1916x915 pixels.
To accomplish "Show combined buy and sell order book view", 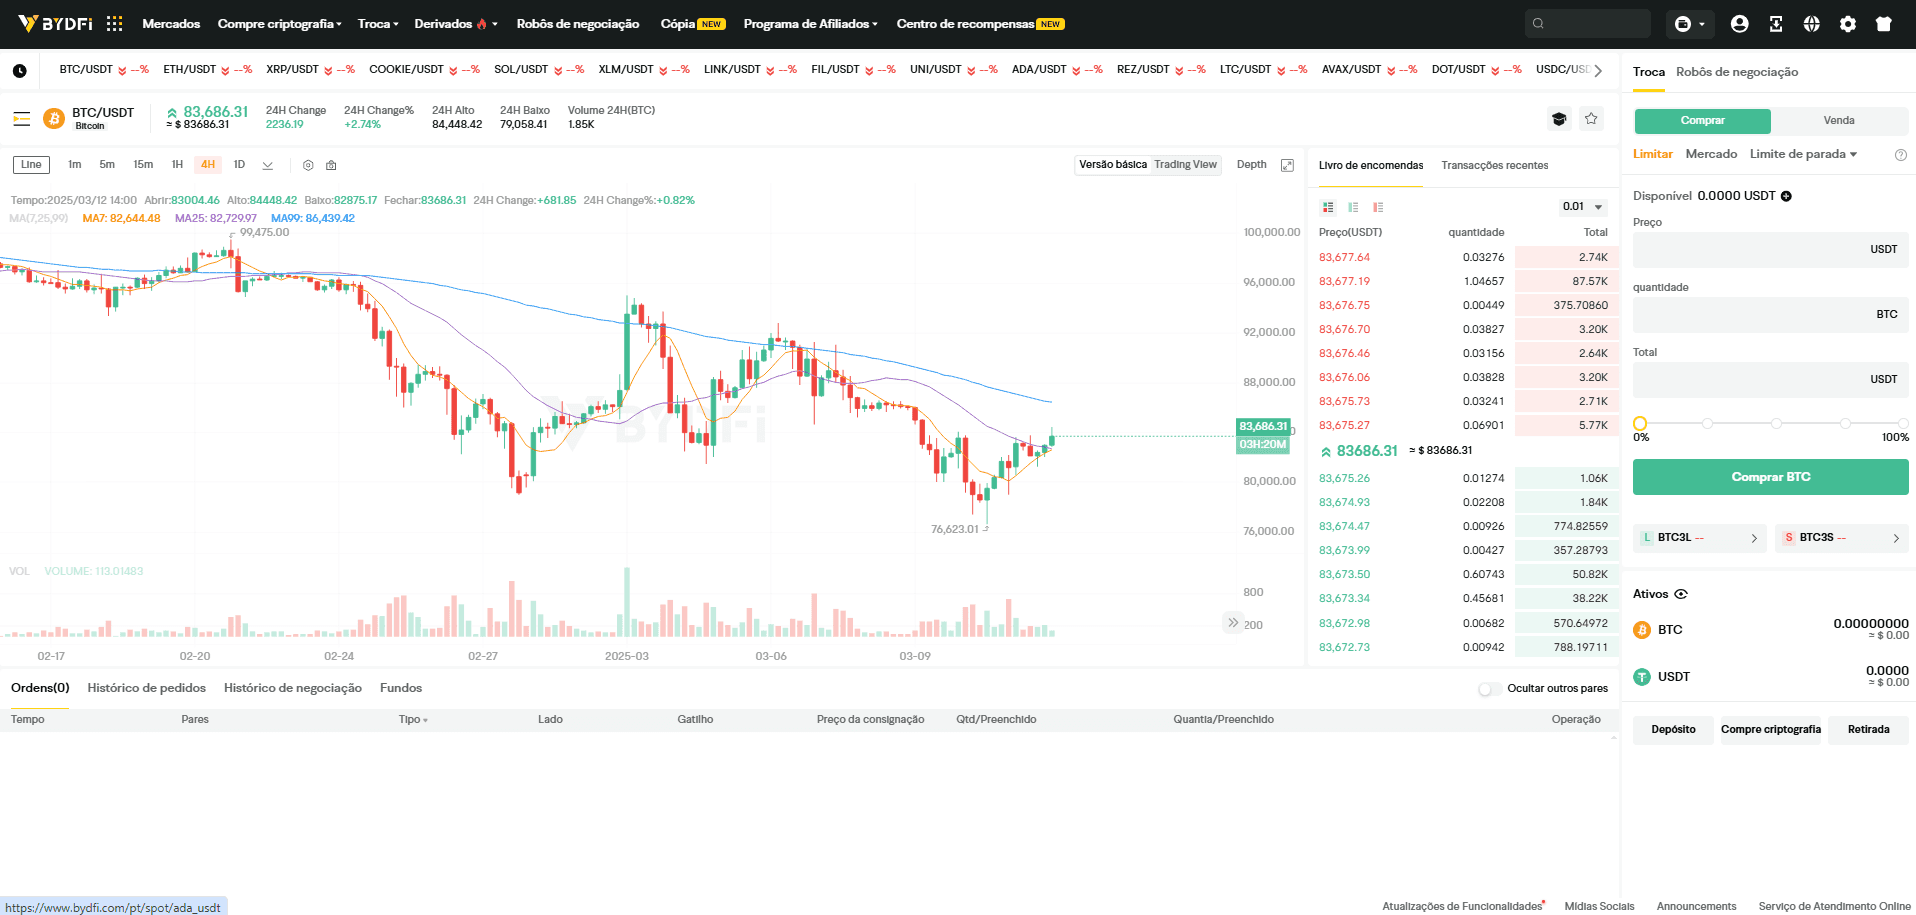I will click(x=1328, y=207).
